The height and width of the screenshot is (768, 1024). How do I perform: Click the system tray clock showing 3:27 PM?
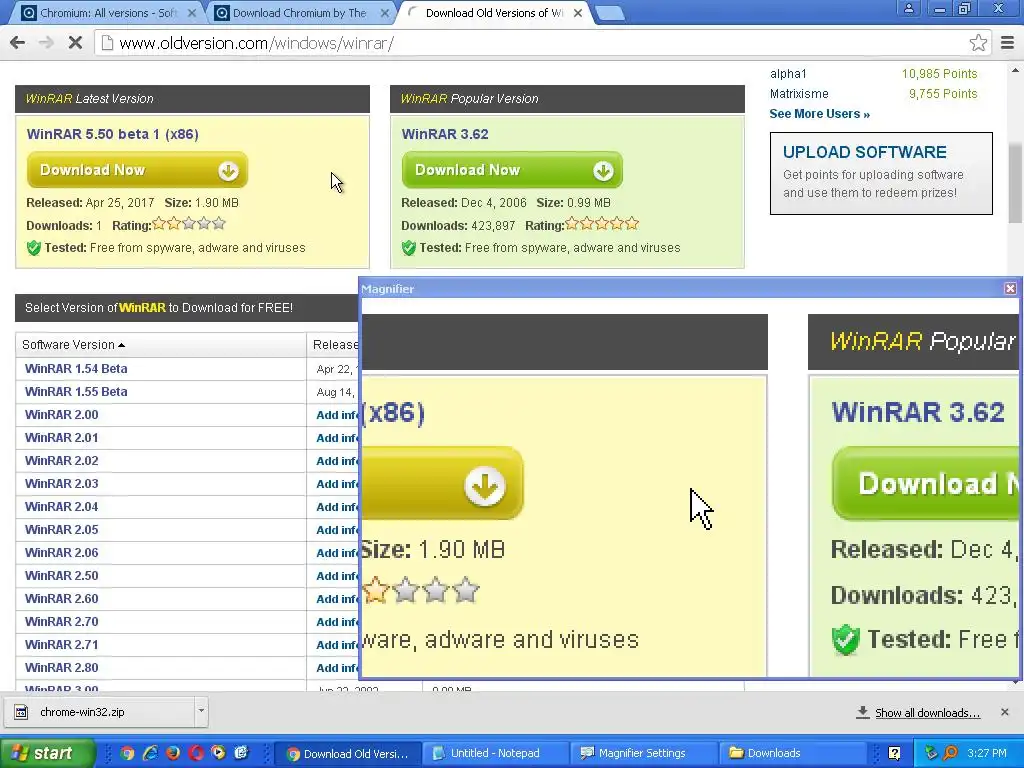click(x=987, y=753)
